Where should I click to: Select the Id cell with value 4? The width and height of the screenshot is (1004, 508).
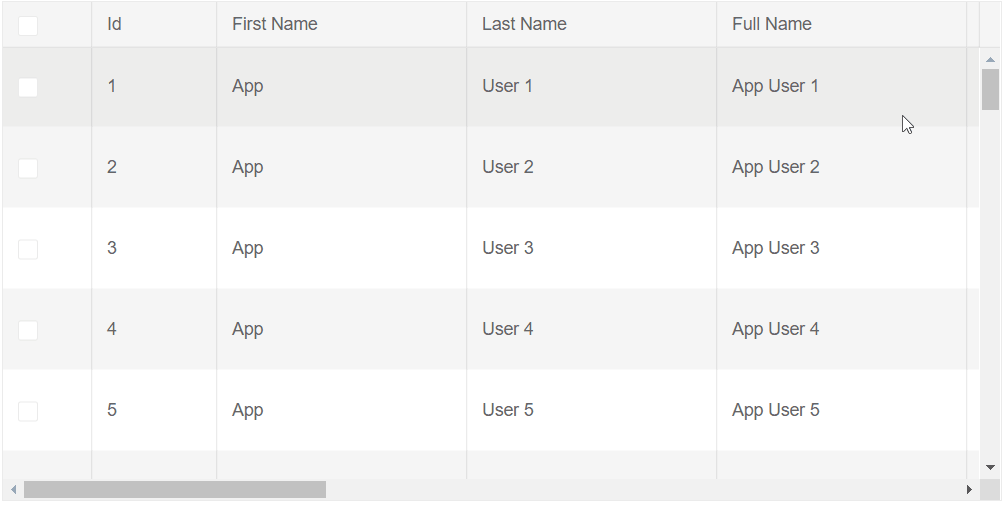tap(112, 329)
